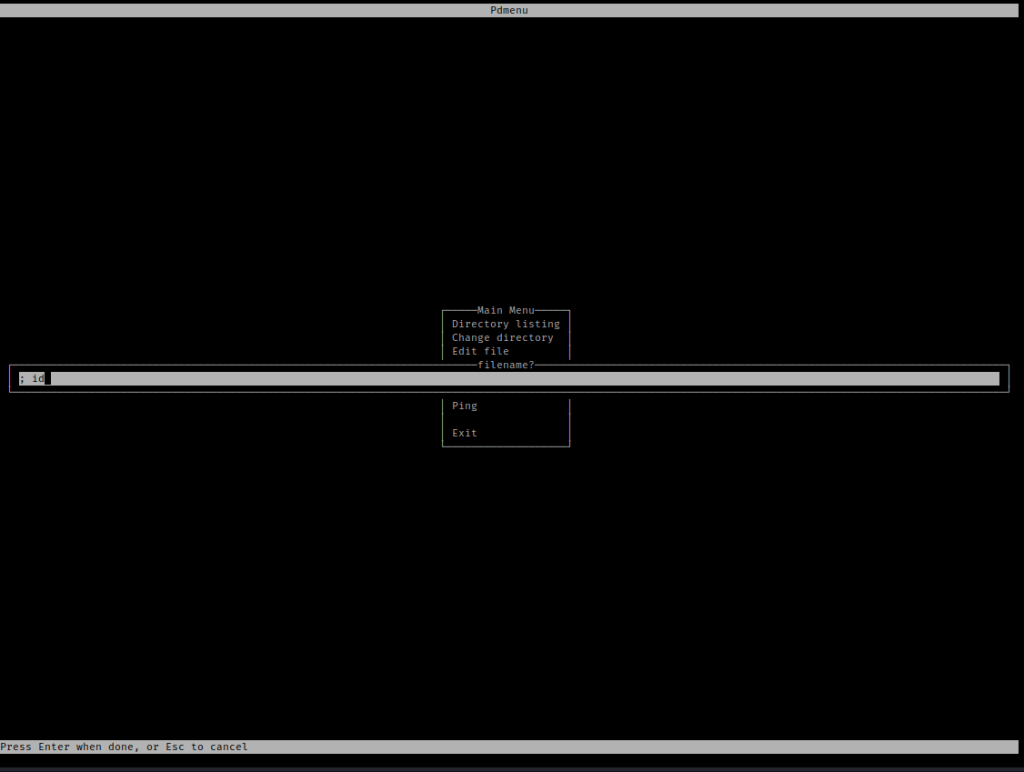Screen dimensions: 1024x772
Task: Click the Pdmenu title bar text
Action: coord(509,10)
